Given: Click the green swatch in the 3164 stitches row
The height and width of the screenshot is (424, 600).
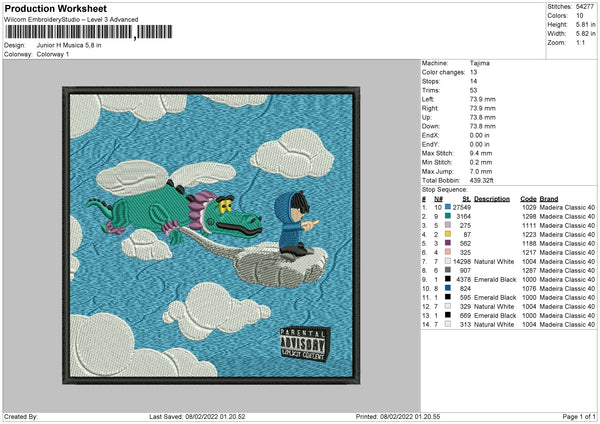Looking at the screenshot, I should point(448,216).
